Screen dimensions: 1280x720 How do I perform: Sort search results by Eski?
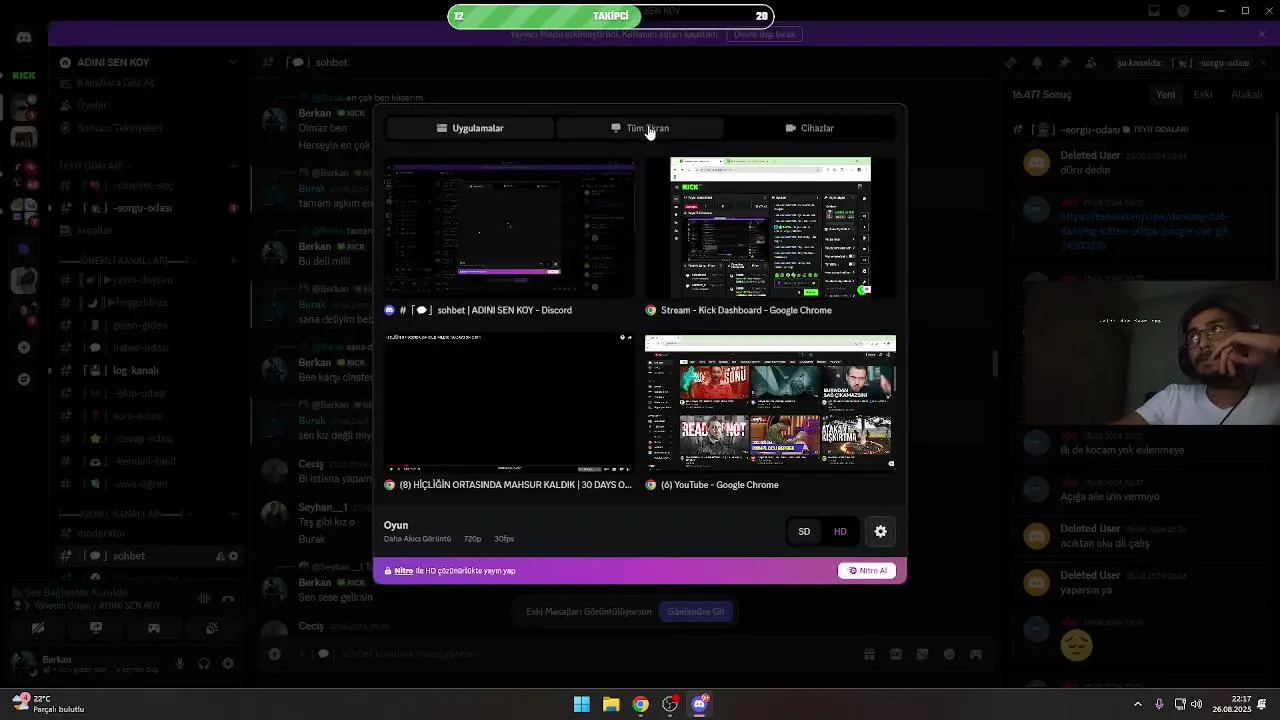click(x=1203, y=95)
